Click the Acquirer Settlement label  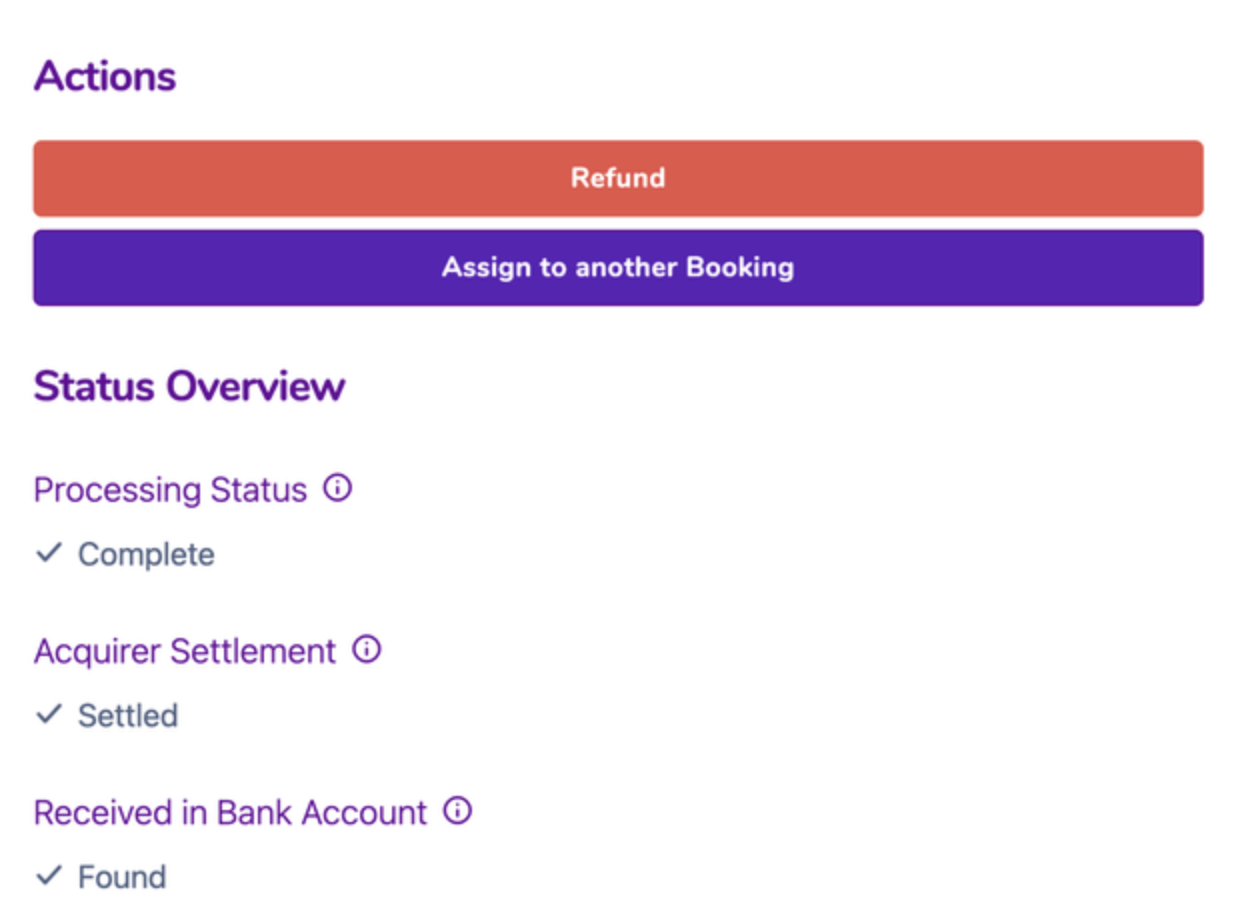click(x=185, y=651)
